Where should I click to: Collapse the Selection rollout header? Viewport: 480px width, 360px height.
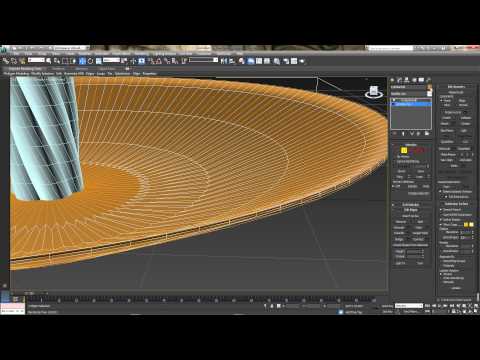pyautogui.click(x=411, y=145)
